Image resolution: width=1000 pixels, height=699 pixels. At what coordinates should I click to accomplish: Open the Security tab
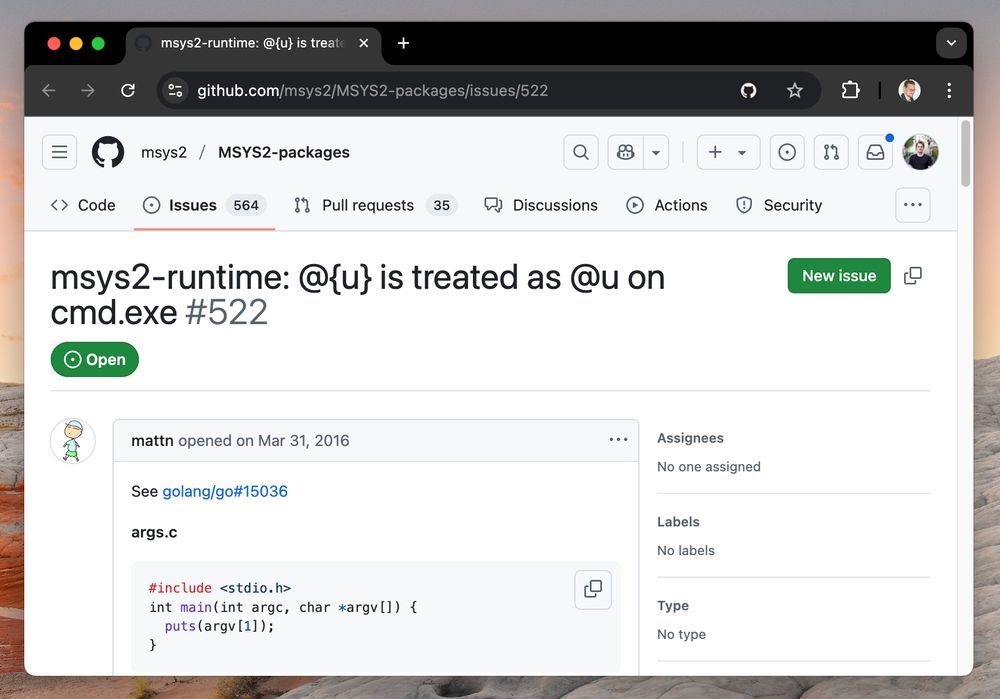click(779, 205)
